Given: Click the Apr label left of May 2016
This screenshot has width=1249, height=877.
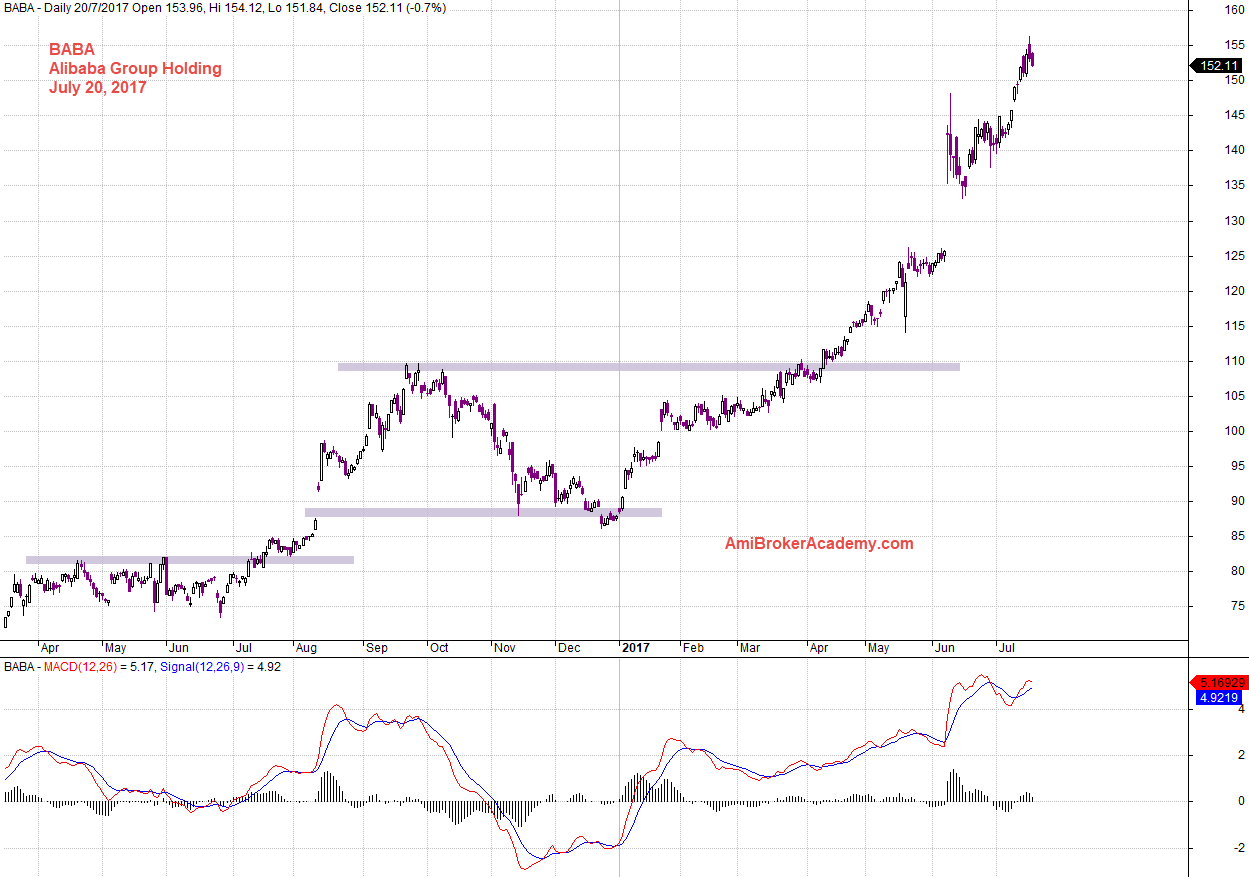Looking at the screenshot, I should coord(50,648).
